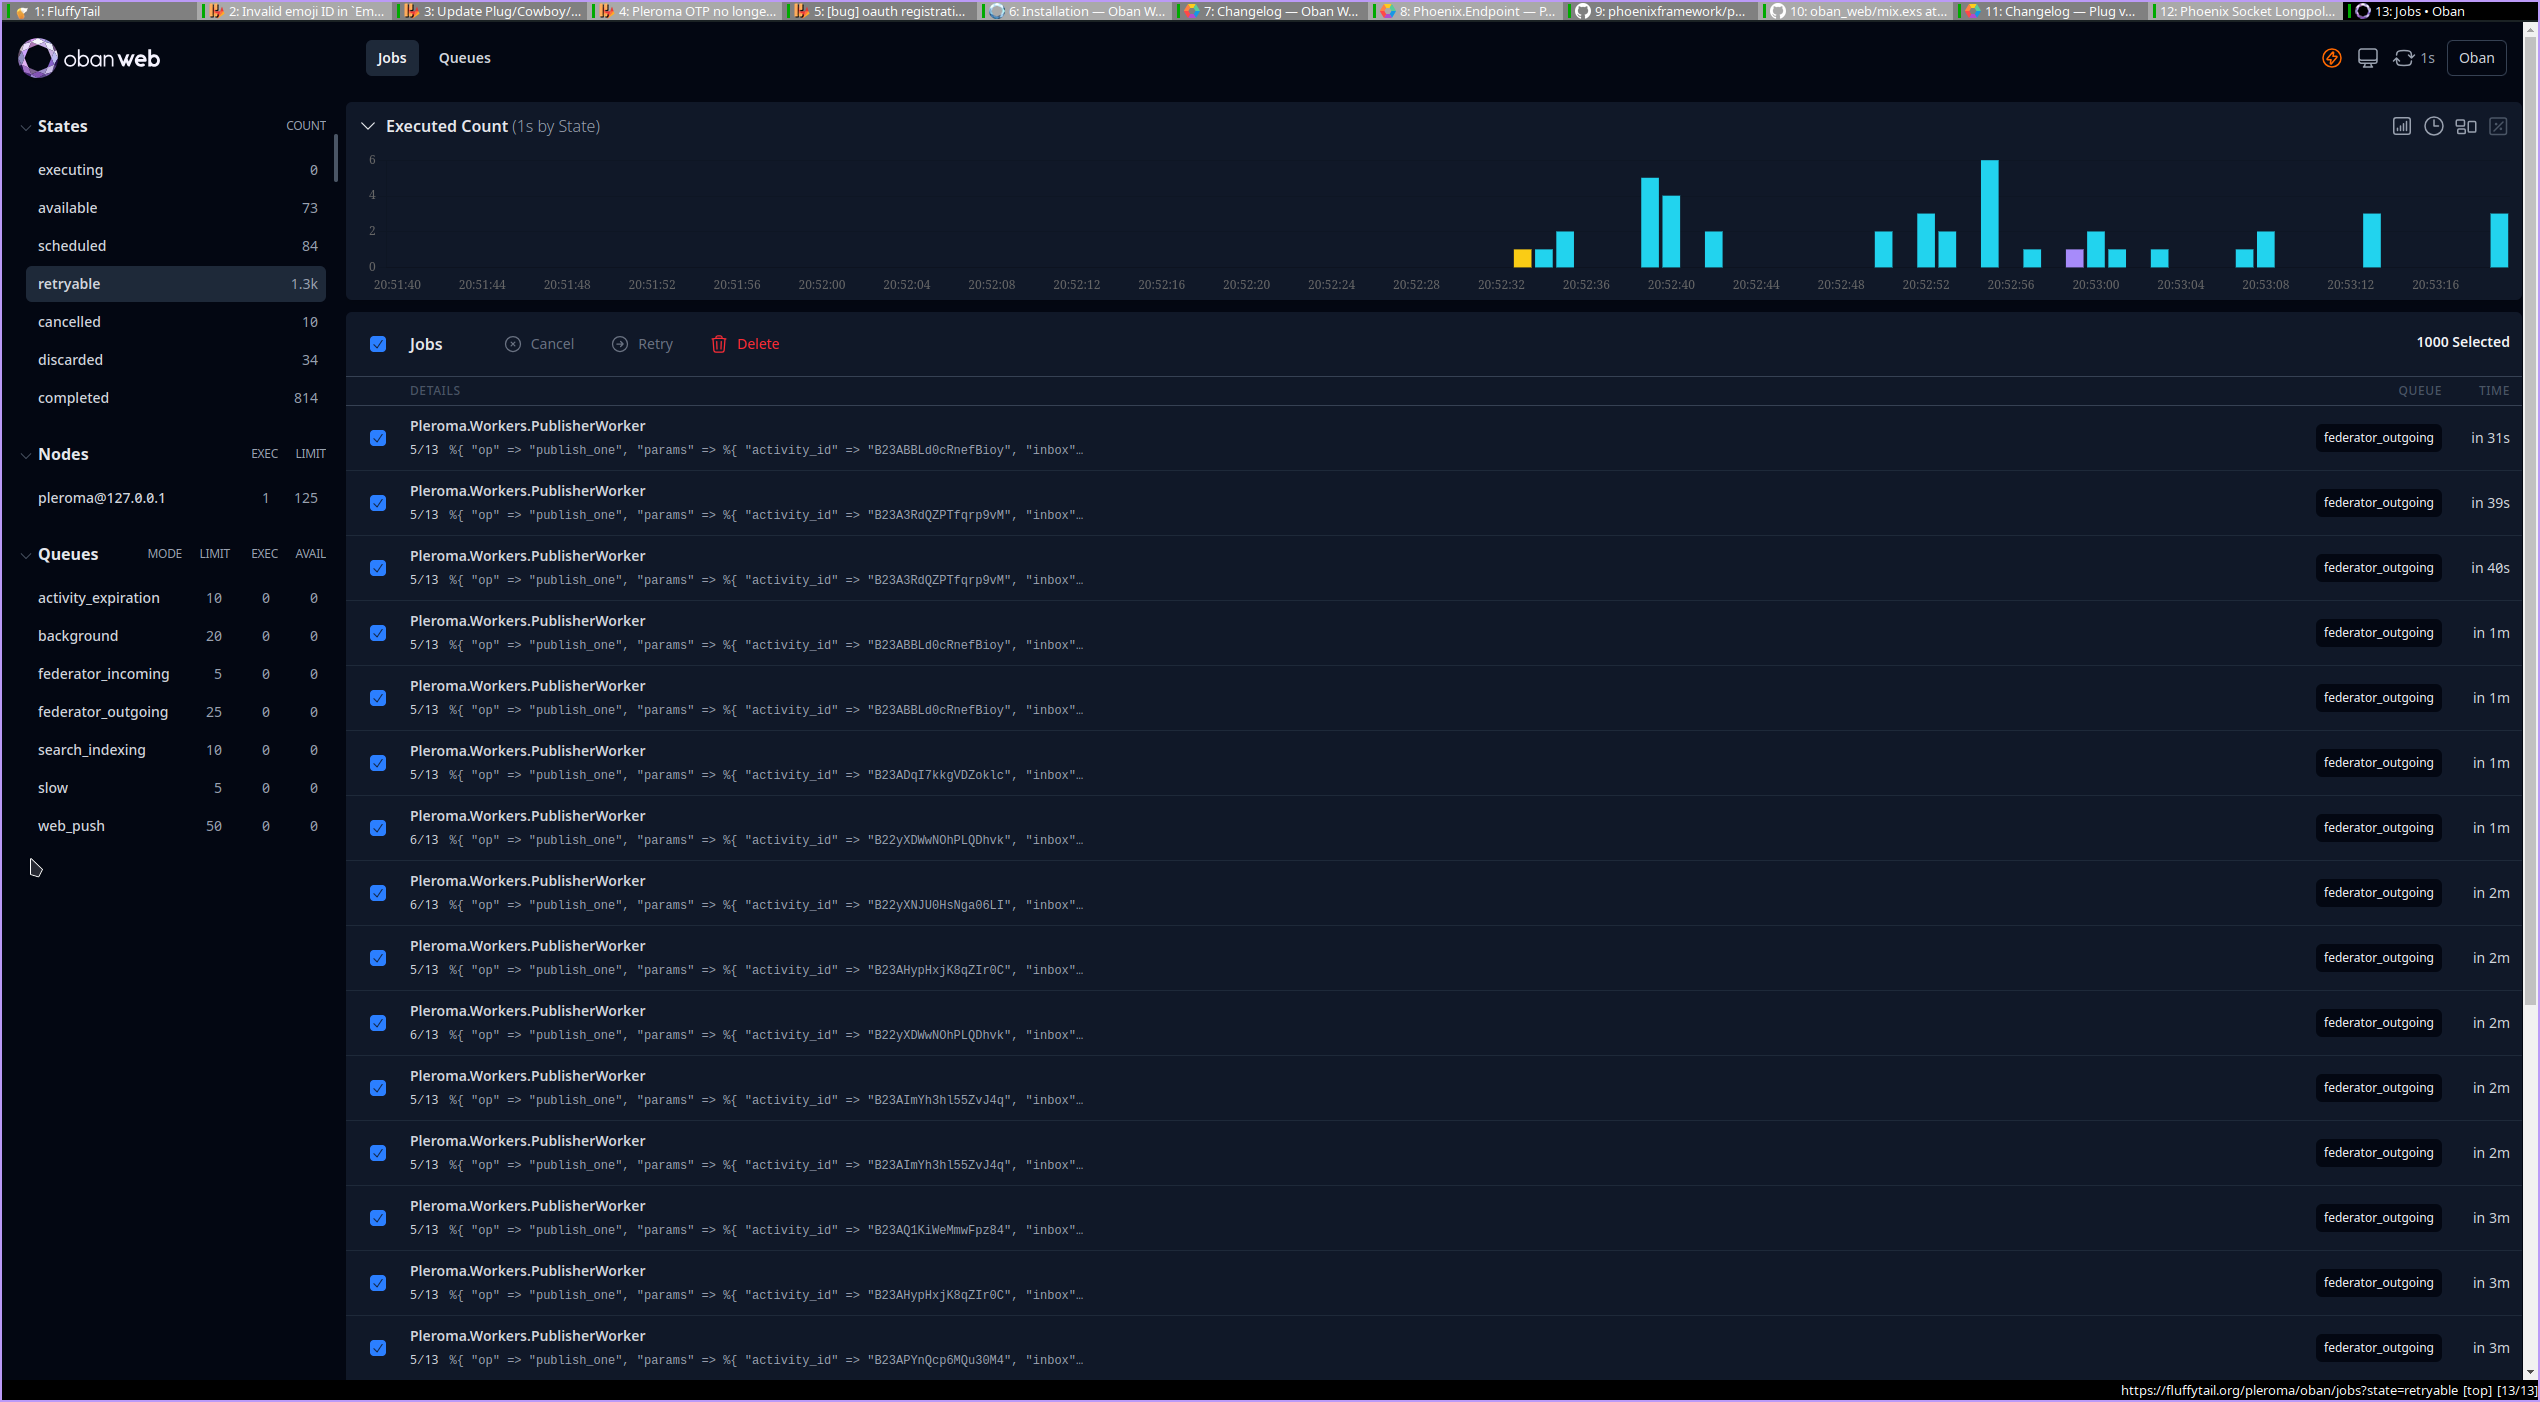Click the chart group-by layout icon
This screenshot has height=1402, width=2540.
(2465, 126)
